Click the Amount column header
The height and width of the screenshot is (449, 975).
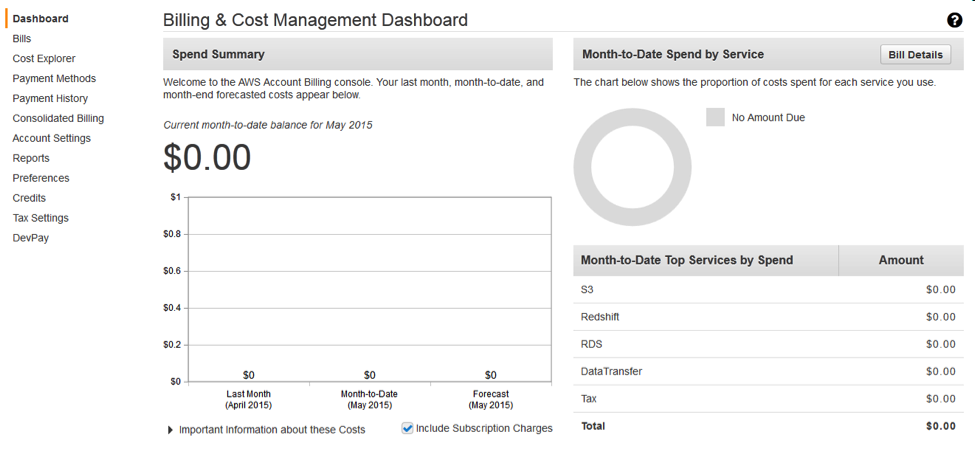(901, 260)
